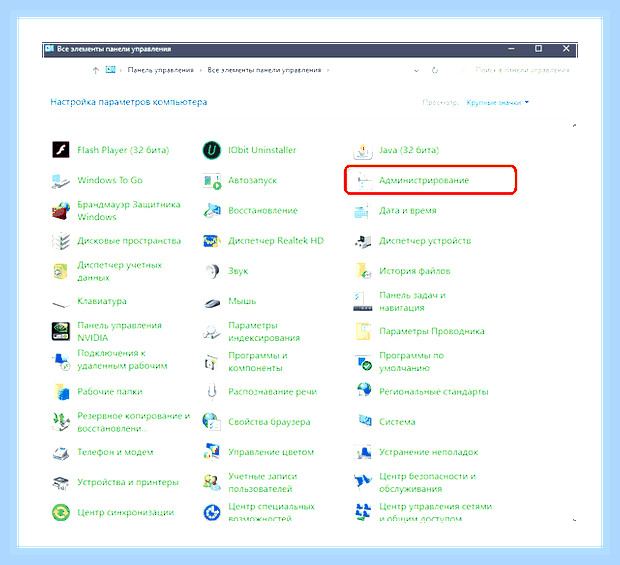Click the control panel search field
620x565 pixels.
point(516,70)
